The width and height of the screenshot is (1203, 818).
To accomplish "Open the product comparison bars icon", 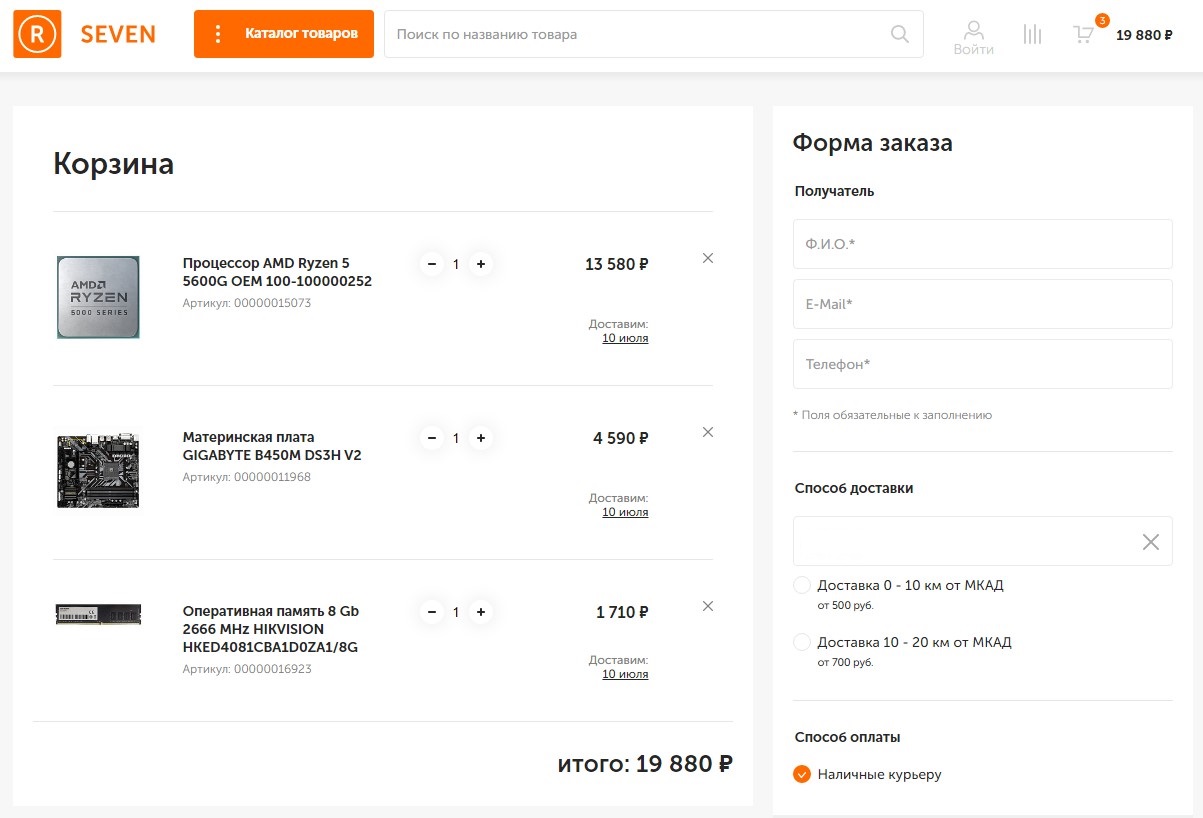I will pos(1032,35).
